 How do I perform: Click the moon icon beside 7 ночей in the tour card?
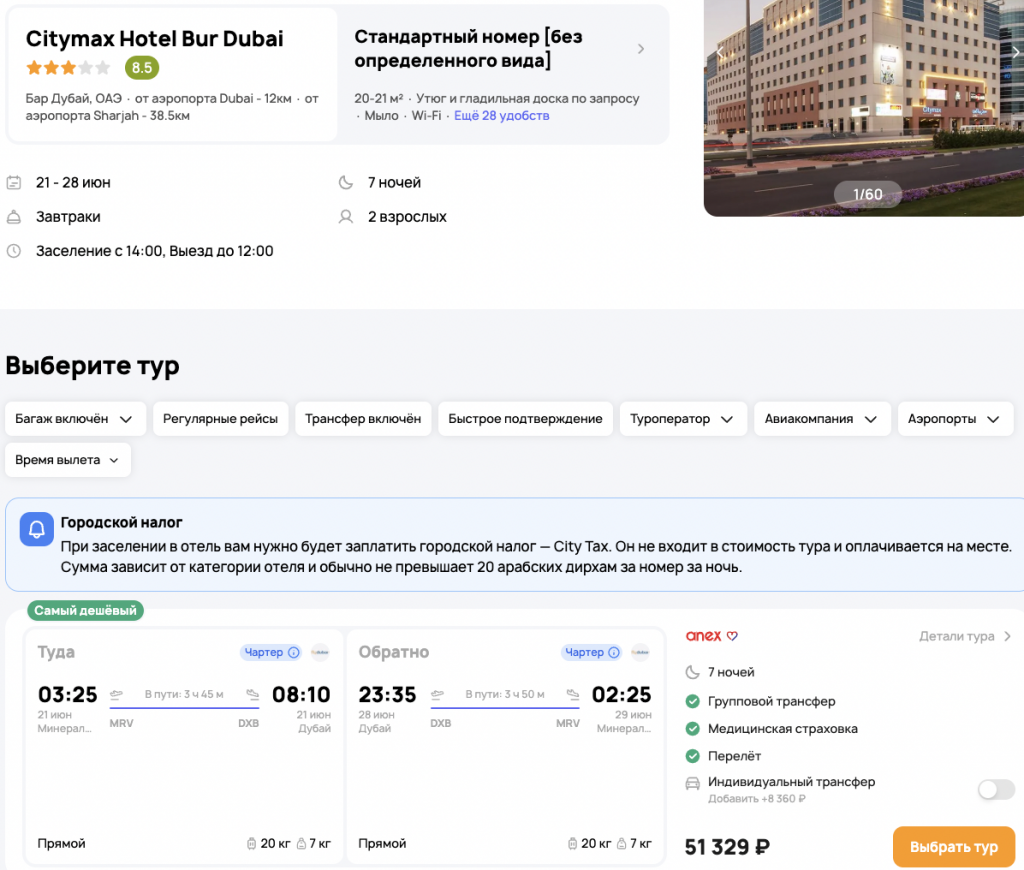tap(692, 672)
